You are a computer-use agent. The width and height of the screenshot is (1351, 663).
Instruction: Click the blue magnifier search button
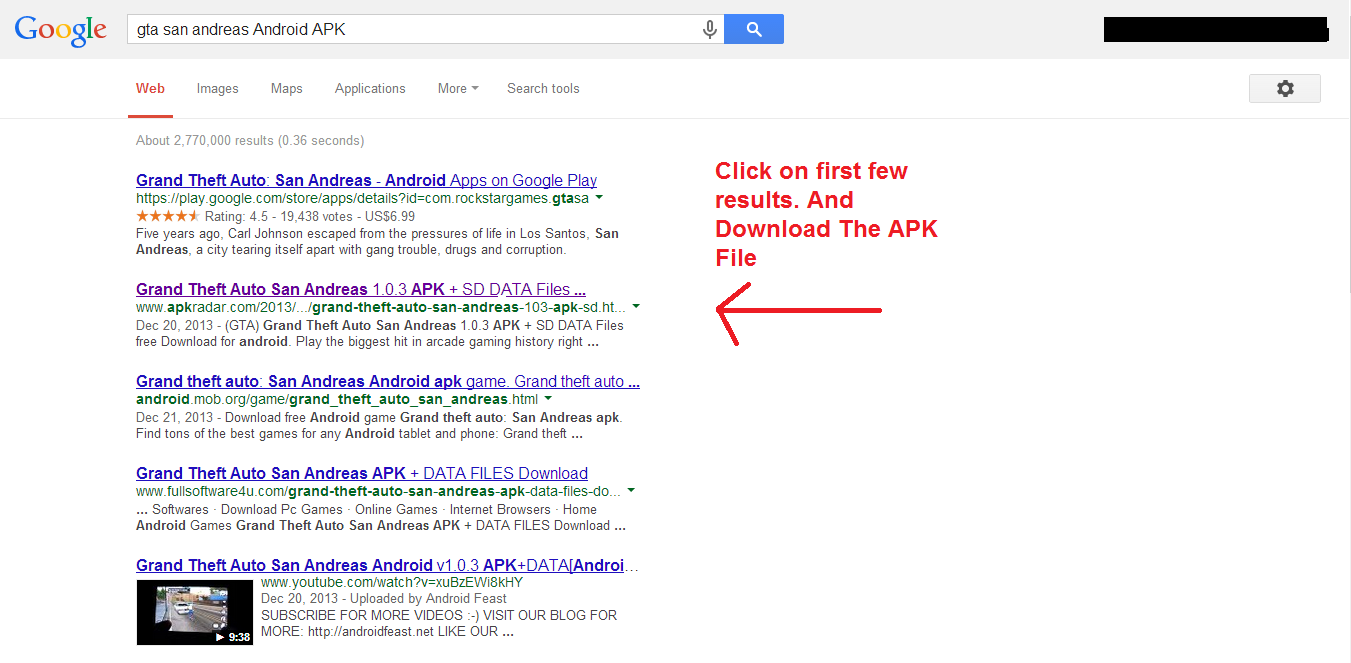pyautogui.click(x=754, y=30)
